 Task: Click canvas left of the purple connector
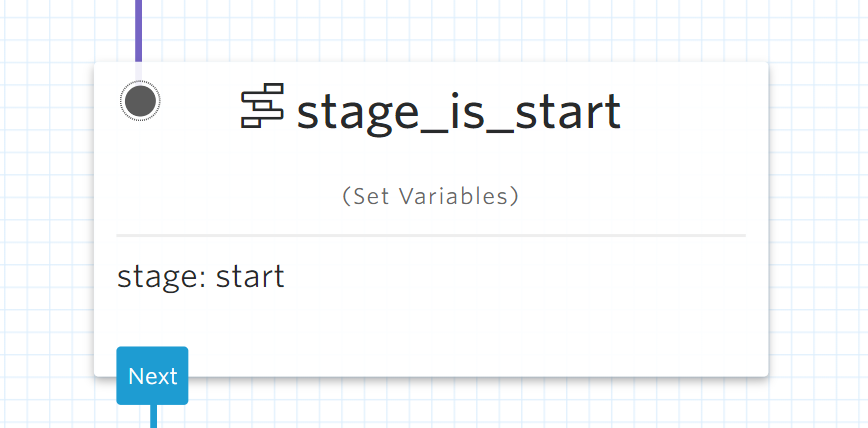(x=60, y=28)
